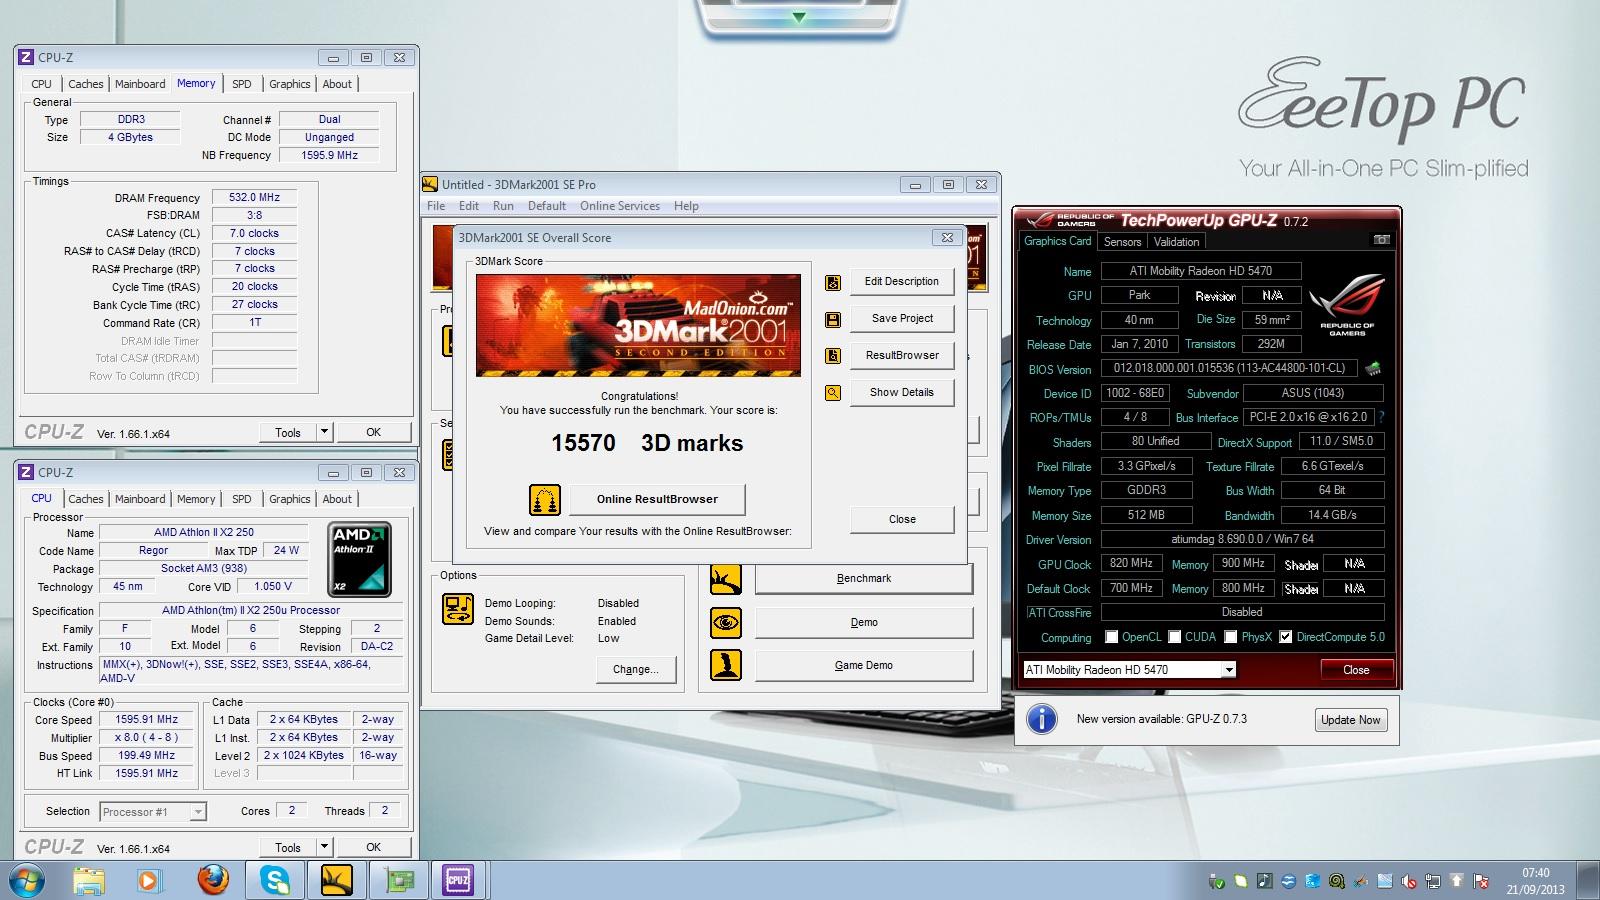Click the ResultBrowser icon beside its button

833,356
